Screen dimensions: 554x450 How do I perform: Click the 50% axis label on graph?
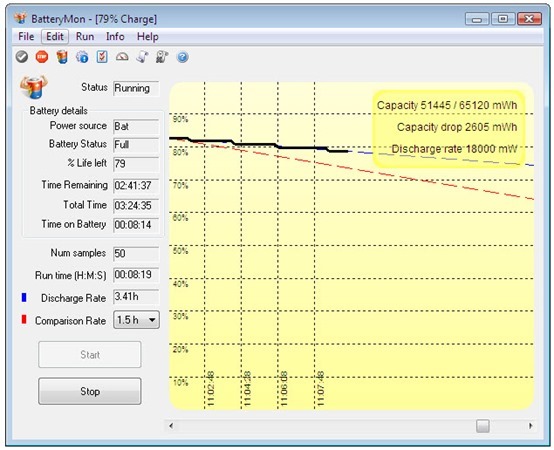180,251
